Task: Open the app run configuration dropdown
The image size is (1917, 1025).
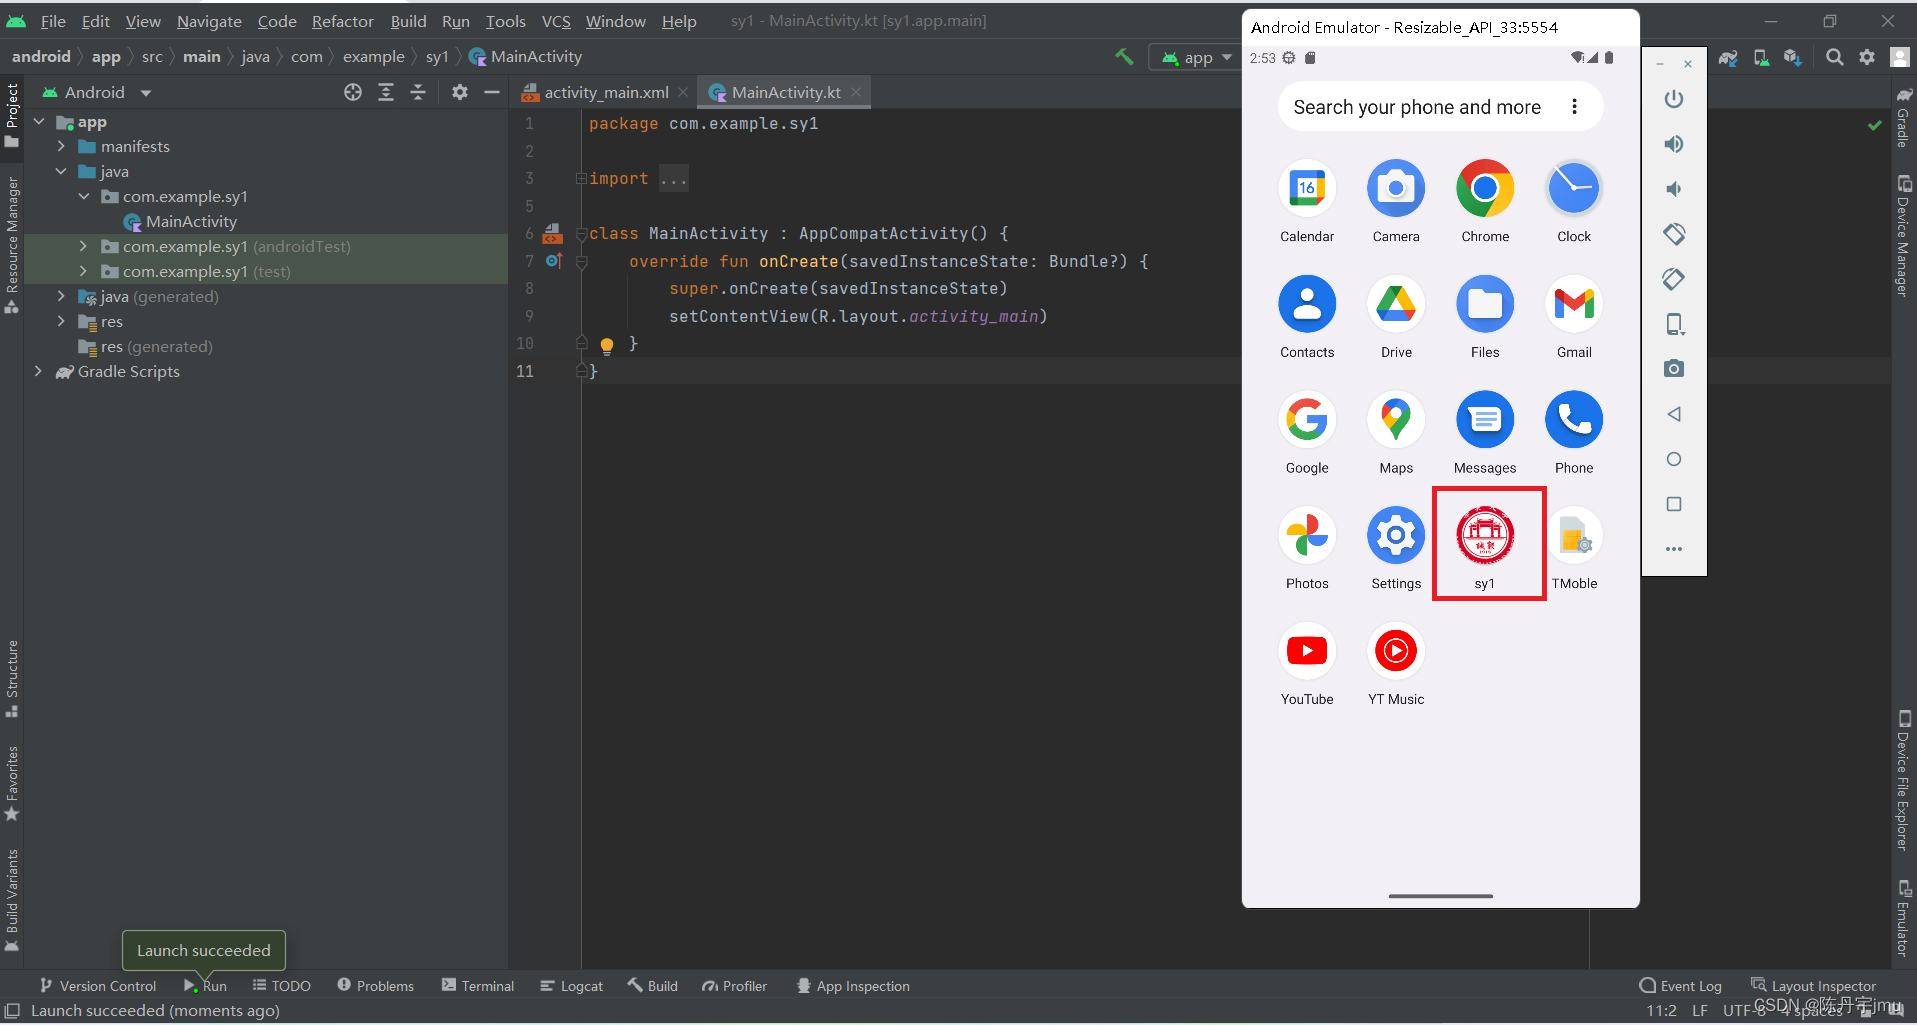Action: point(1197,57)
